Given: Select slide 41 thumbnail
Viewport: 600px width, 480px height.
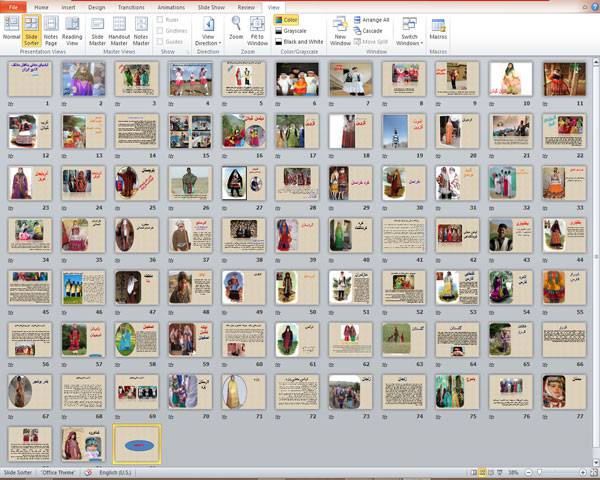Looking at the screenshot, I should point(404,235).
